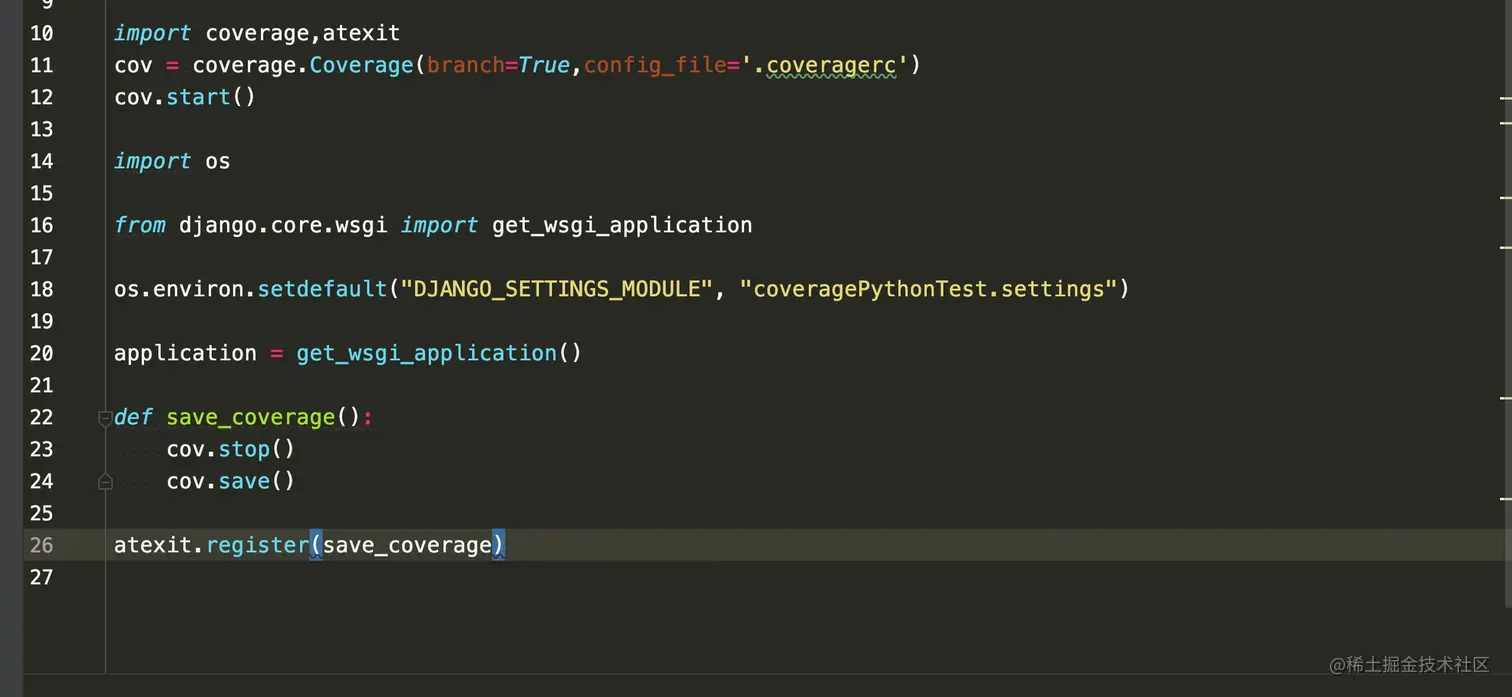Screen dimensions: 1512x697
Task: Click line number 22 in the gutter
Action: [41, 417]
